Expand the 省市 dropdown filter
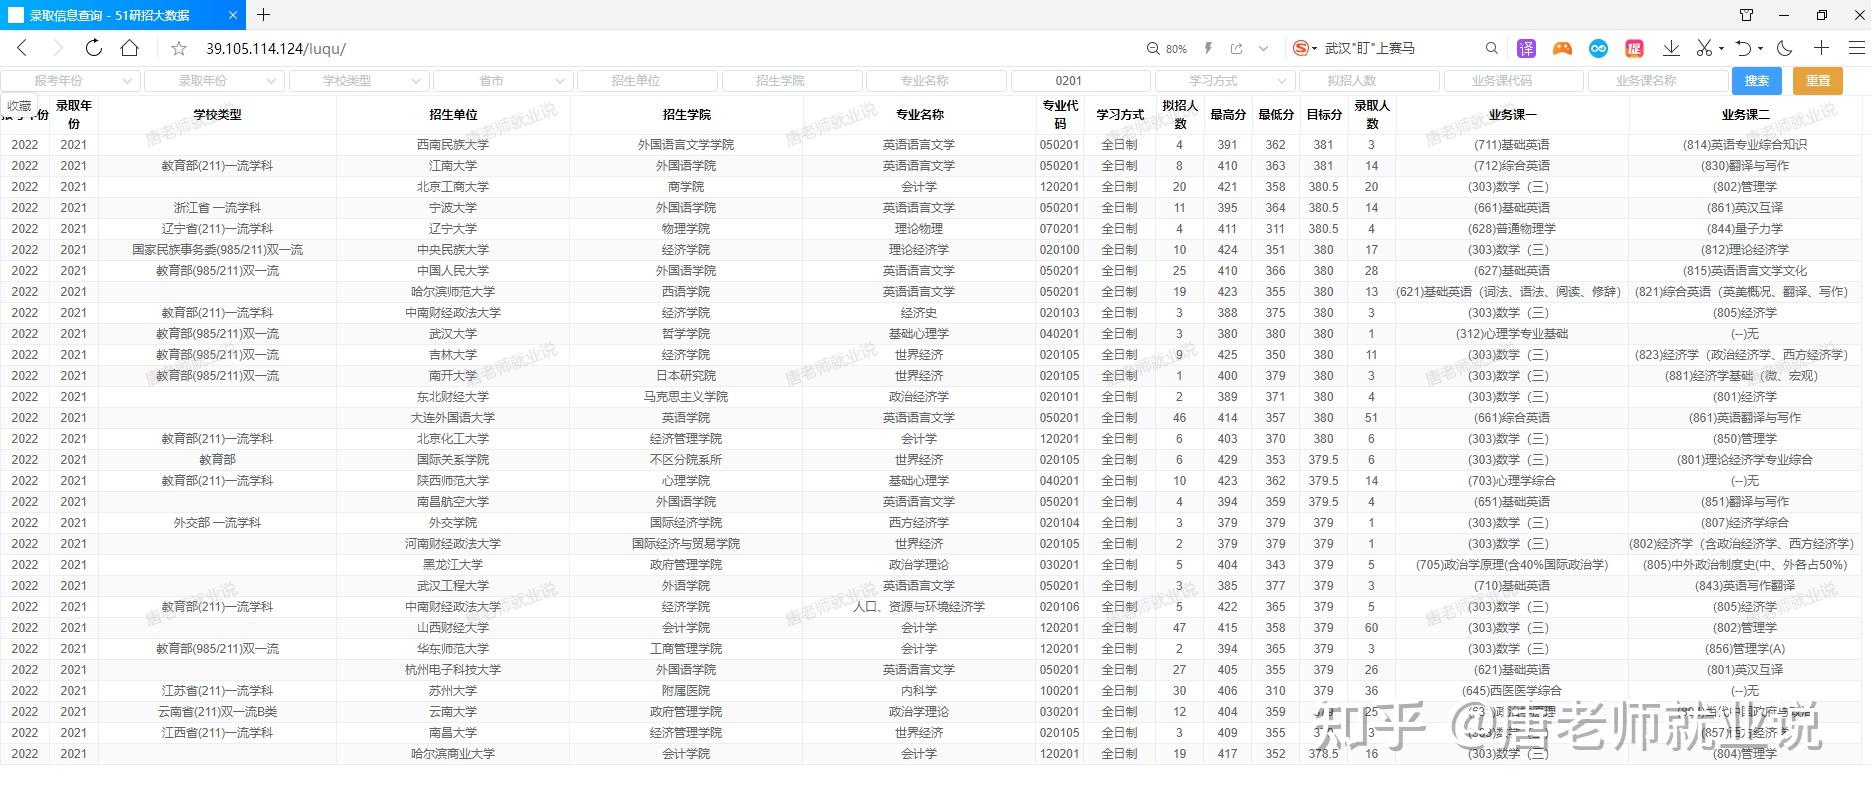 click(x=503, y=81)
